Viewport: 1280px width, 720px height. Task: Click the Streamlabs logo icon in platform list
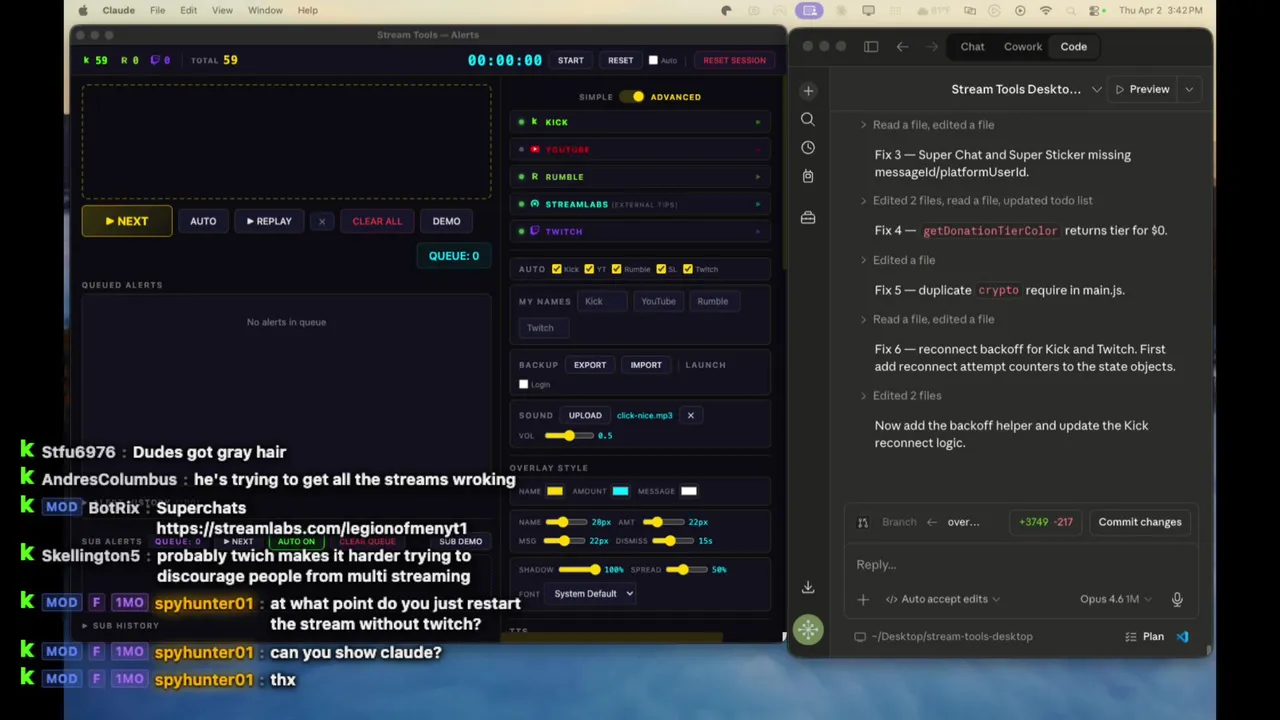pos(534,204)
